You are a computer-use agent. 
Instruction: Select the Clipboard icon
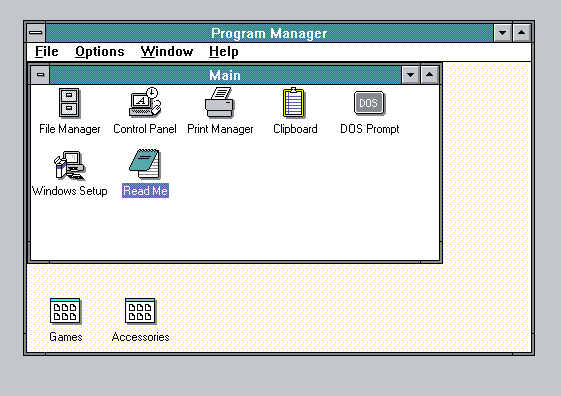pyautogui.click(x=294, y=103)
